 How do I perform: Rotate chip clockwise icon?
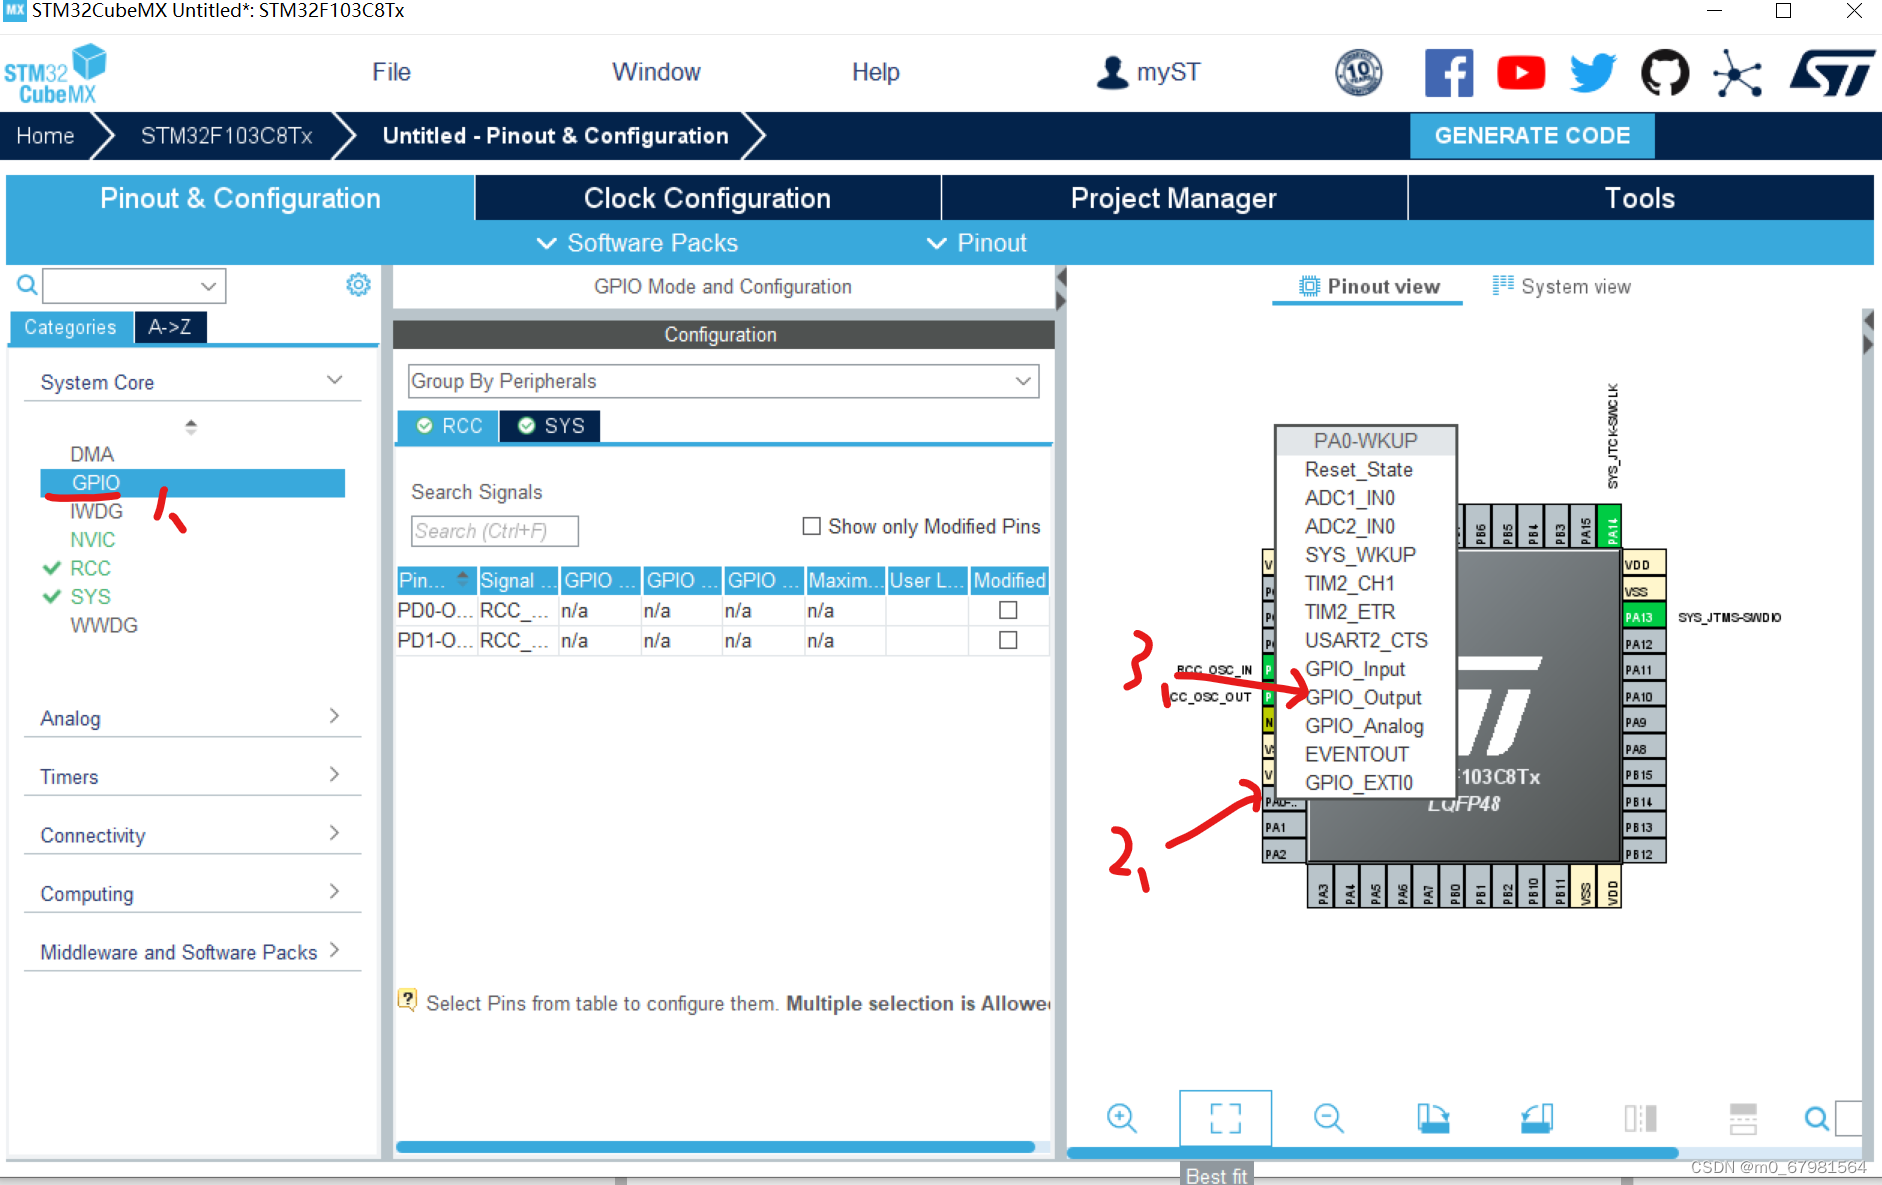(1433, 1117)
